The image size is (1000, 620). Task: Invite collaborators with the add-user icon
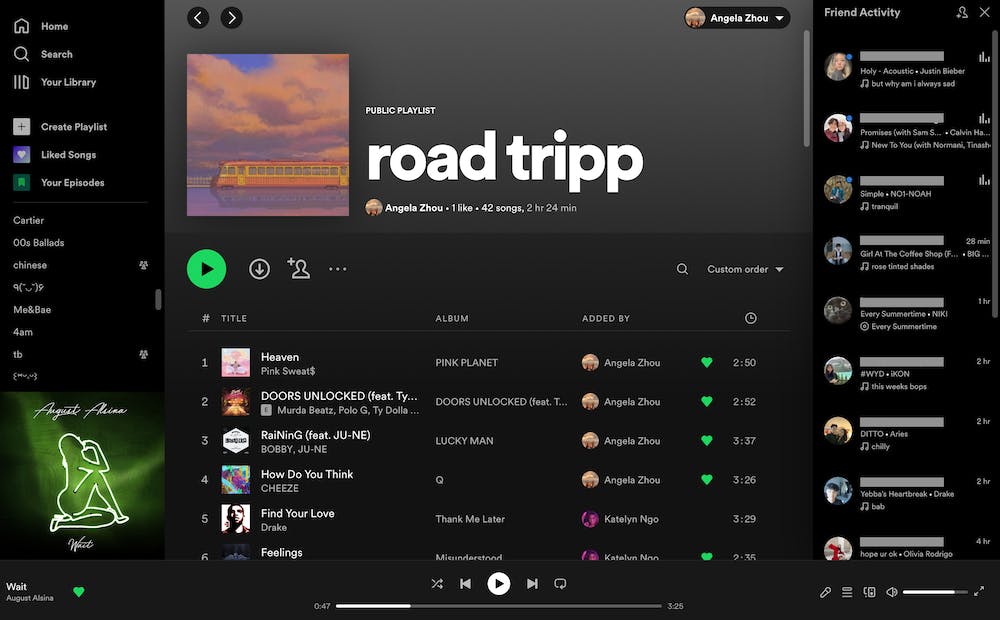pyautogui.click(x=298, y=269)
